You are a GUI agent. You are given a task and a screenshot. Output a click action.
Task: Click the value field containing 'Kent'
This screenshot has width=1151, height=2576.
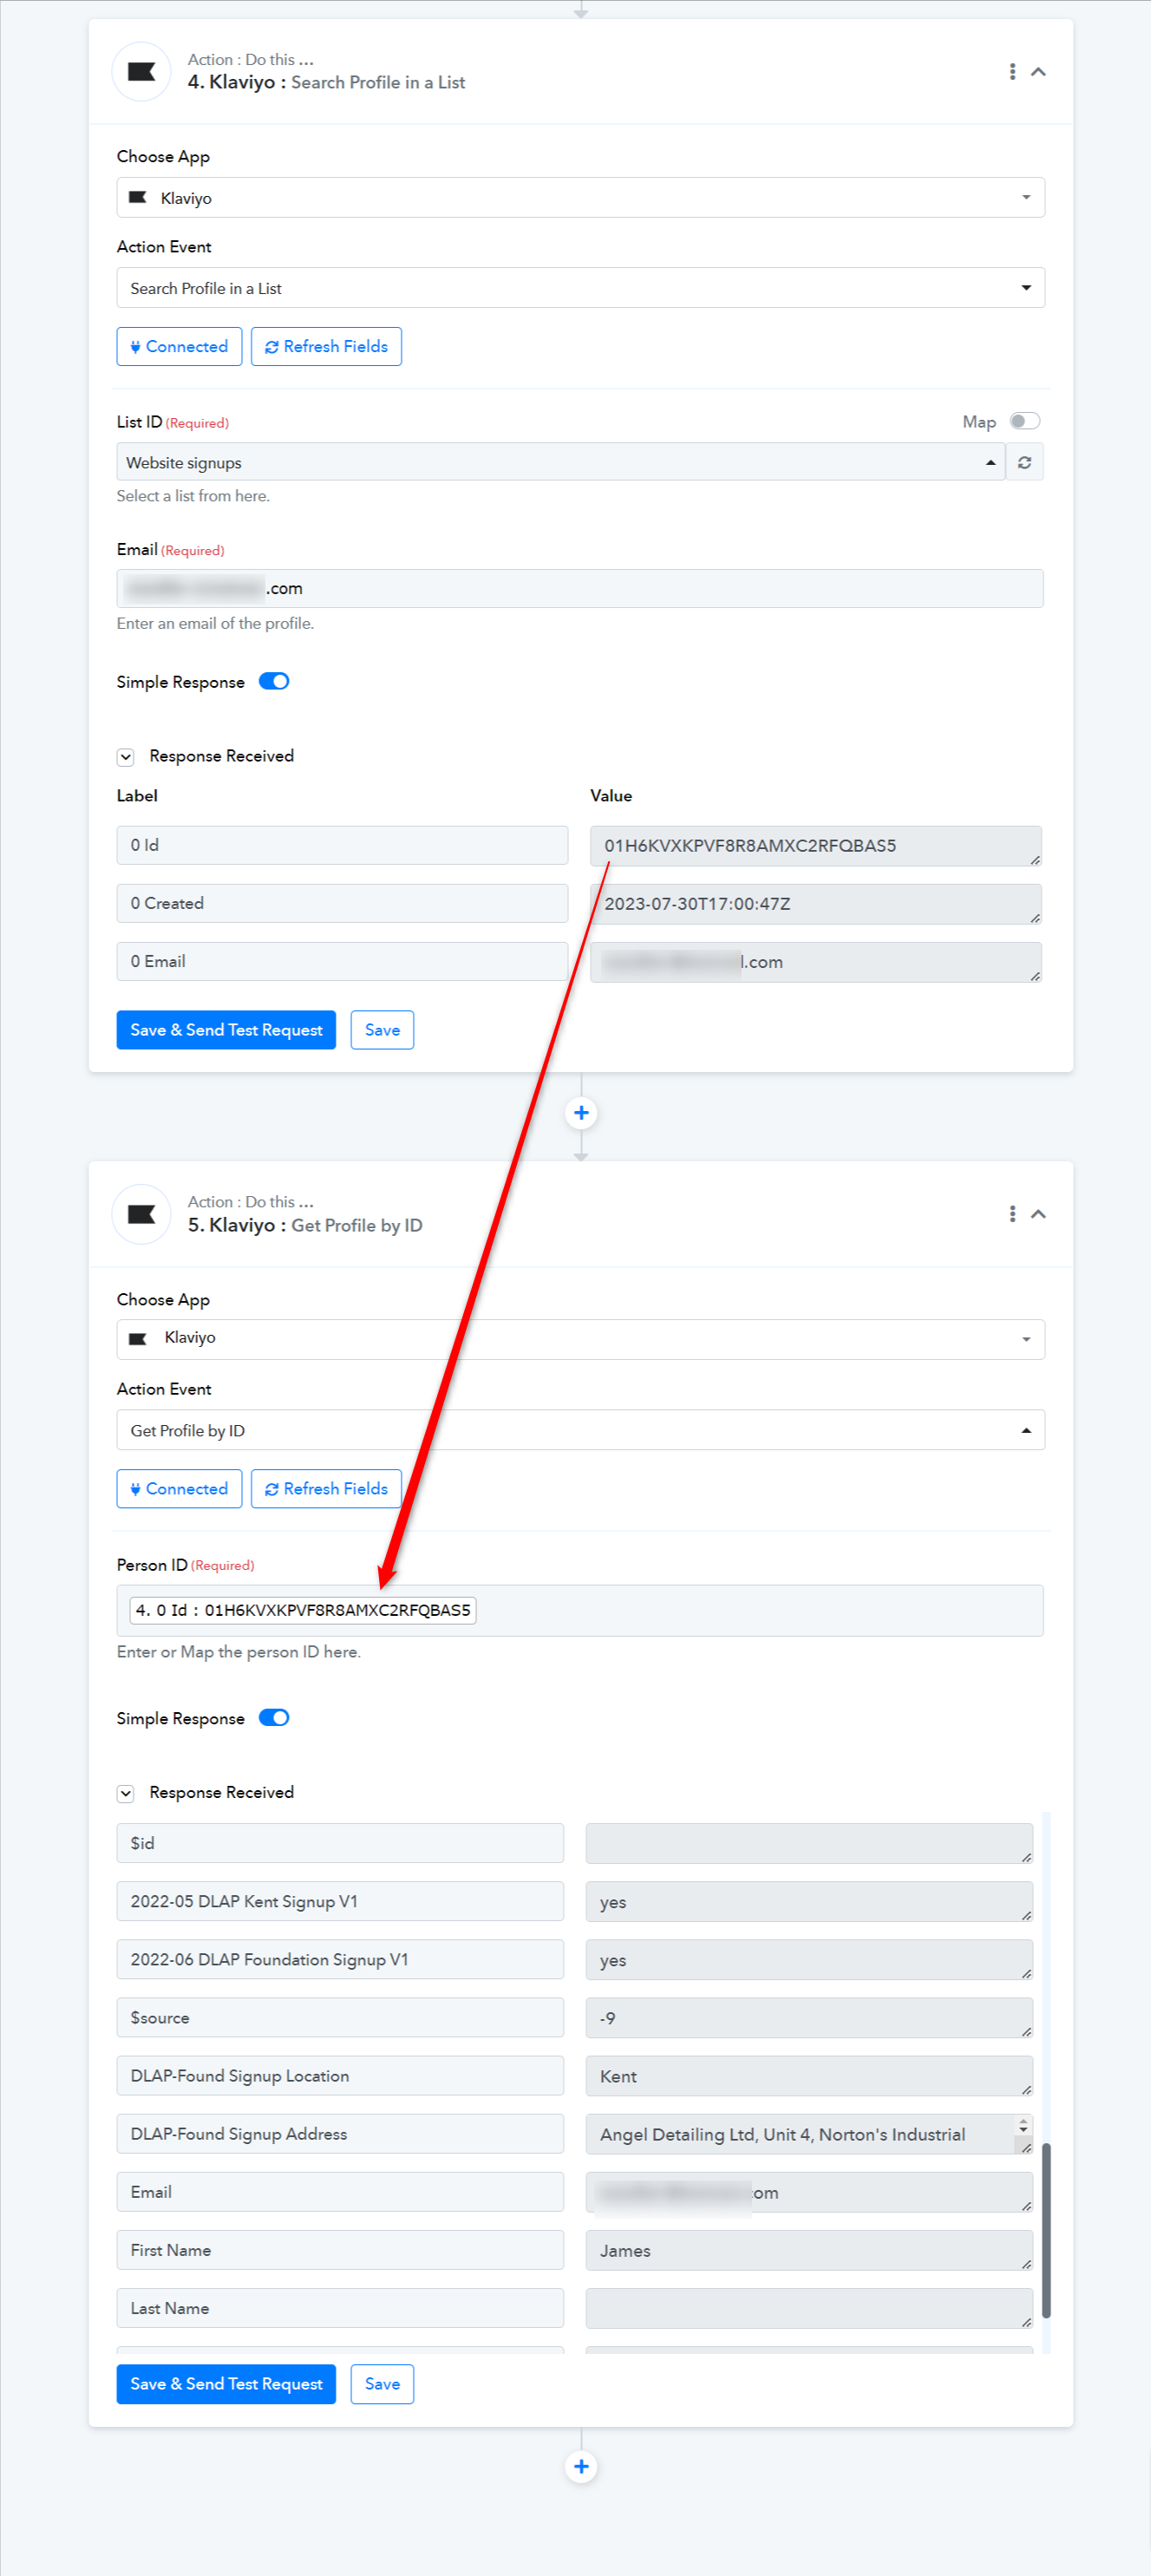809,2076
